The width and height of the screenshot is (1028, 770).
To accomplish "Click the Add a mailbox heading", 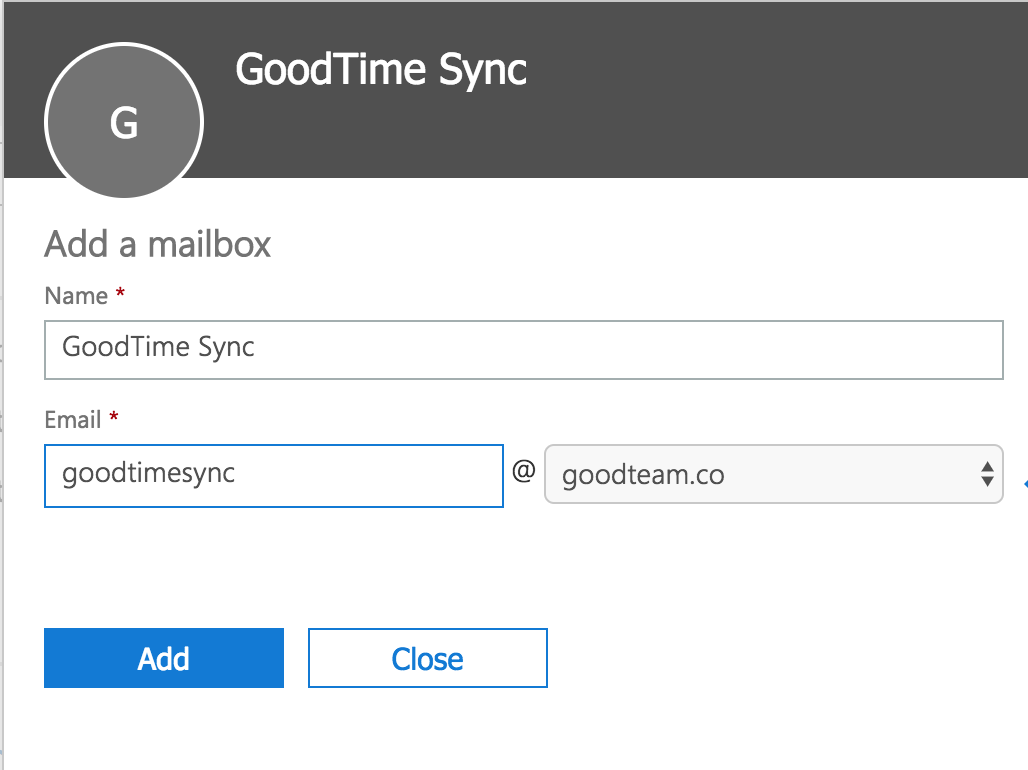I will [157, 244].
